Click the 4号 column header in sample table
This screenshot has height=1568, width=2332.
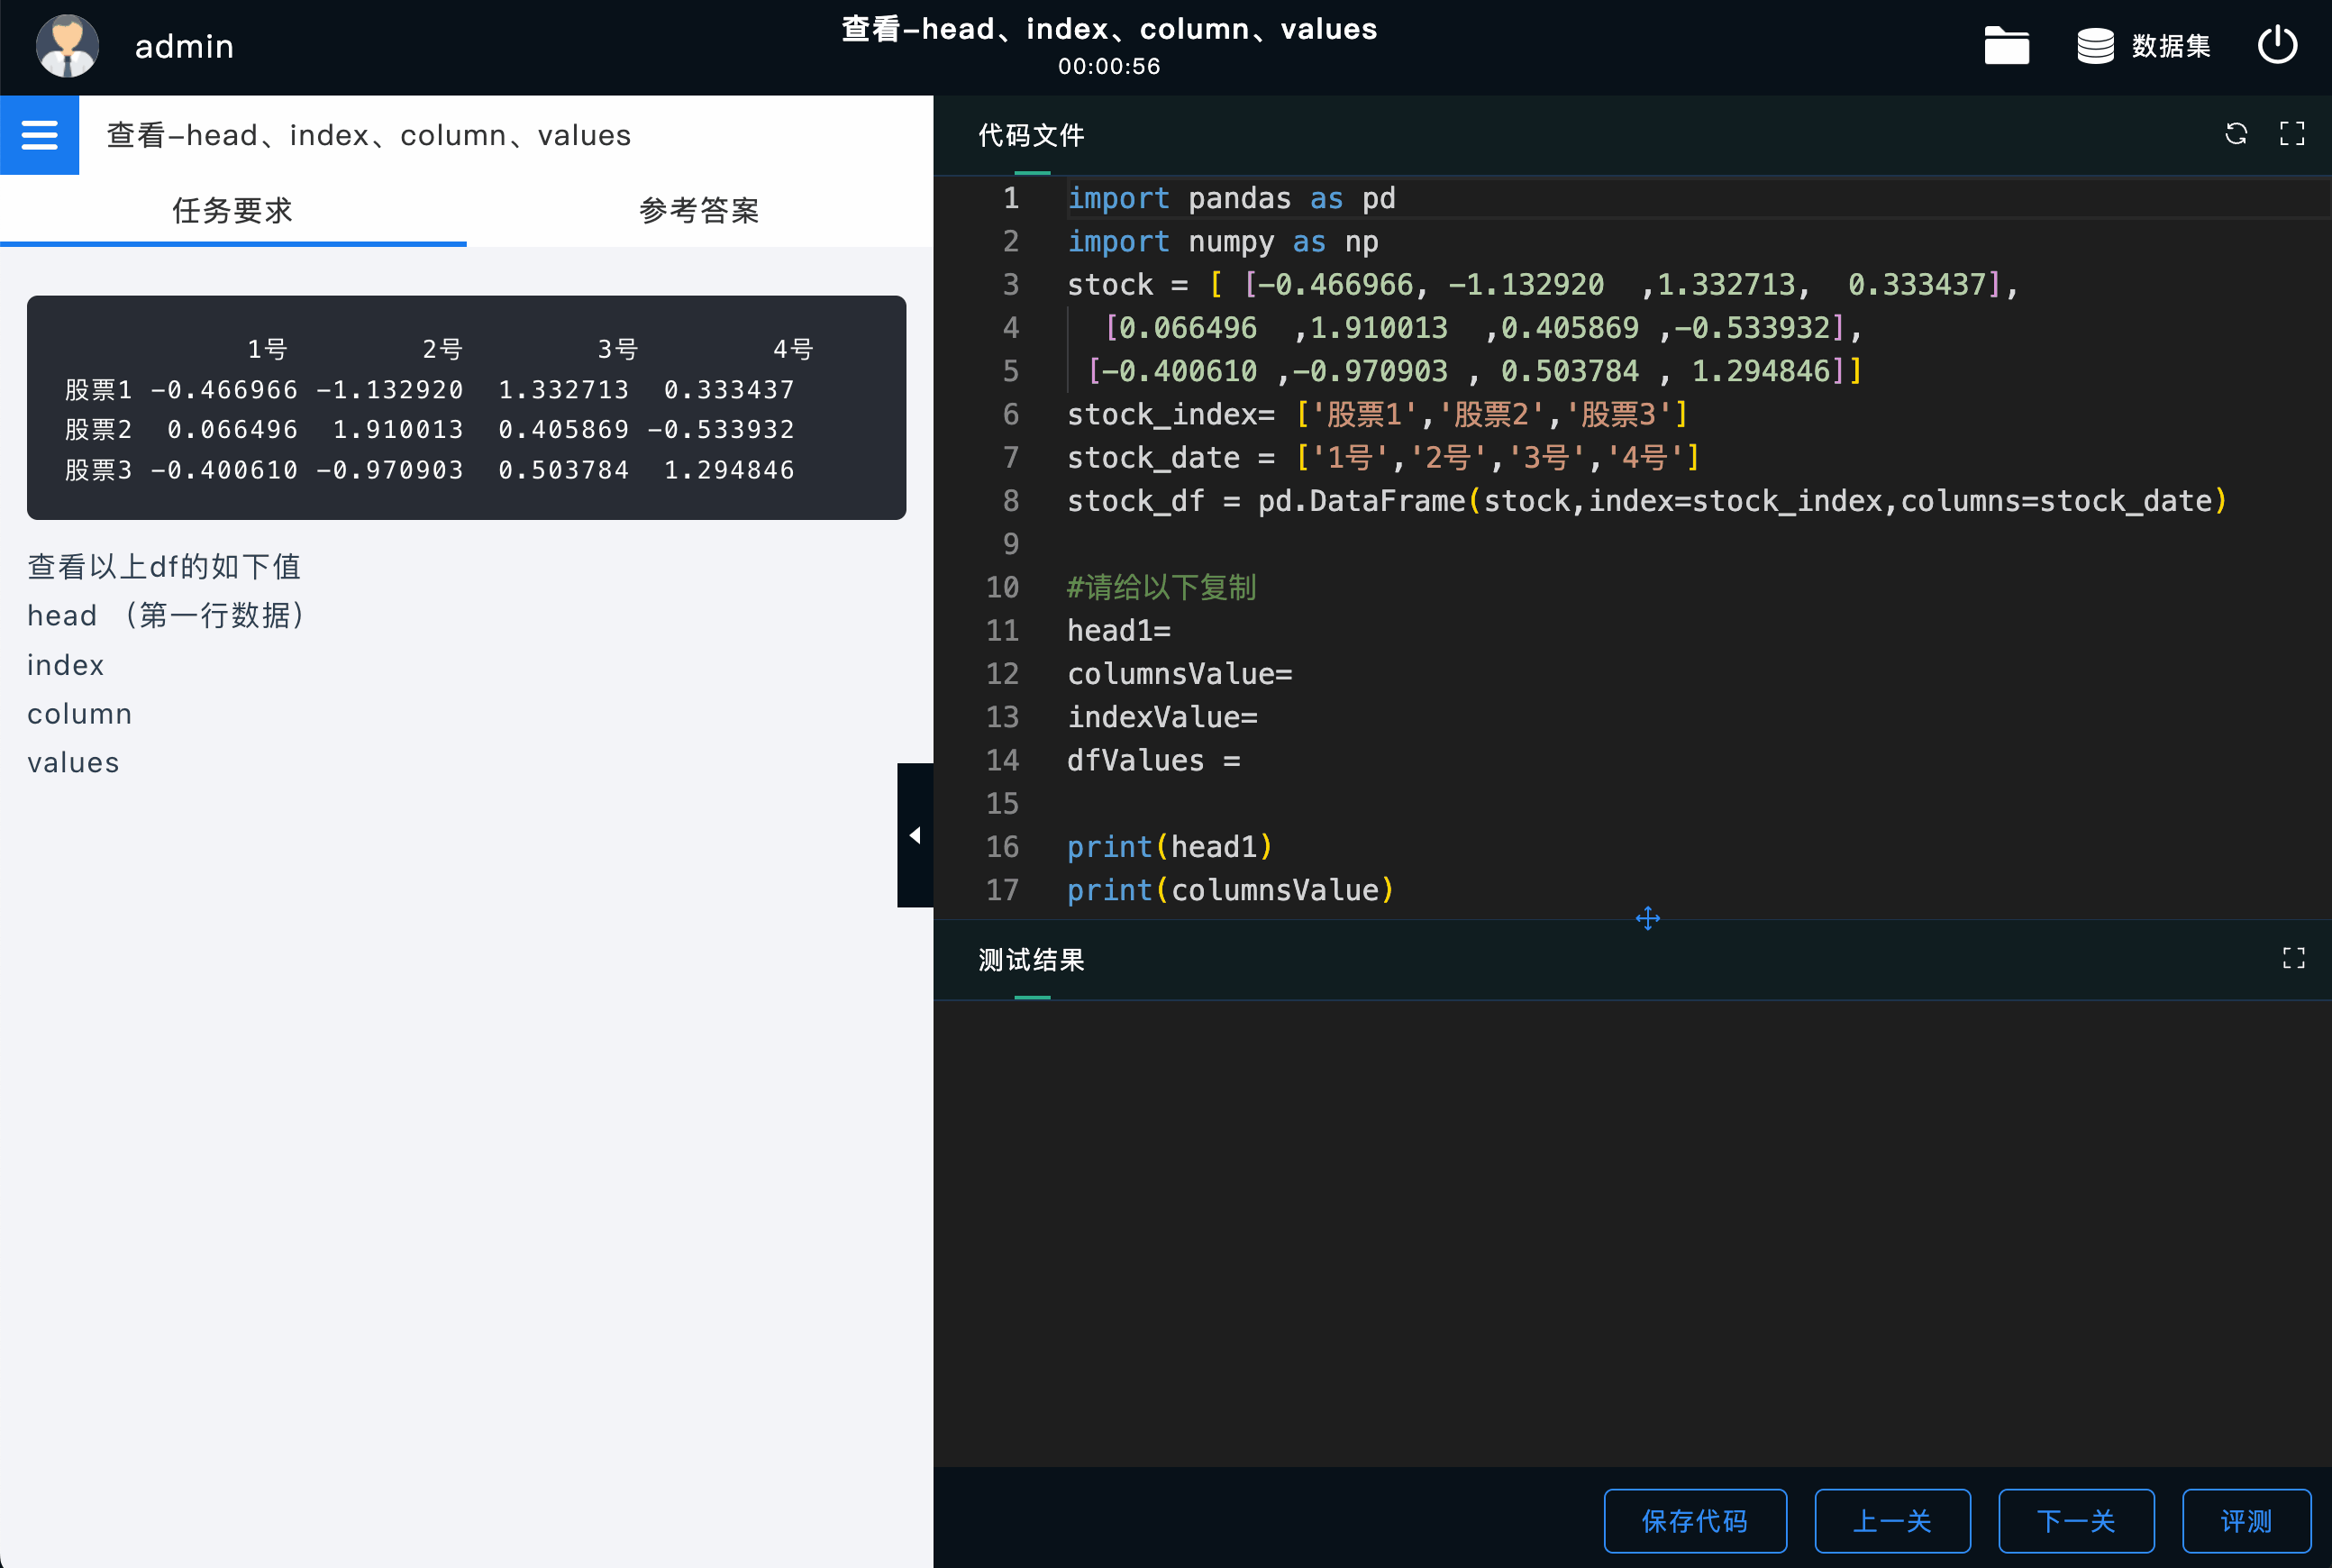tap(793, 349)
